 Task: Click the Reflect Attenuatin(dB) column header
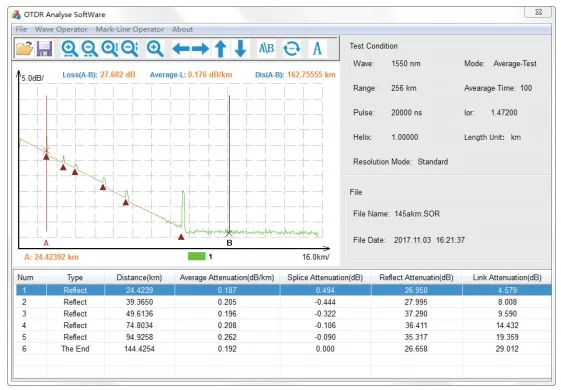click(x=416, y=278)
